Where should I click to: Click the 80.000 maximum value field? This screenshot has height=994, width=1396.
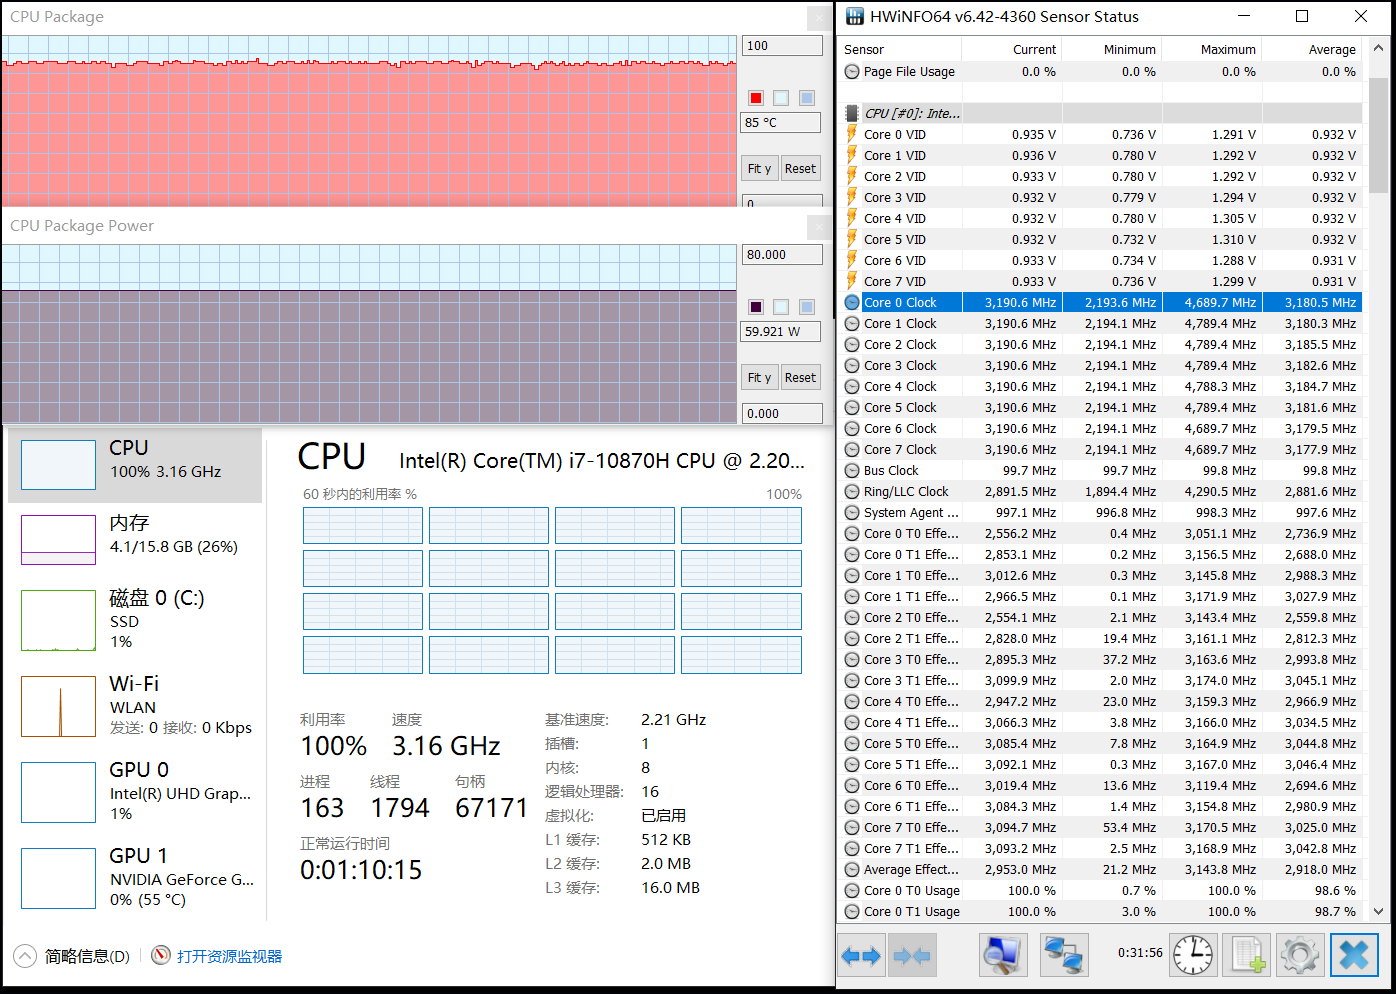click(781, 255)
